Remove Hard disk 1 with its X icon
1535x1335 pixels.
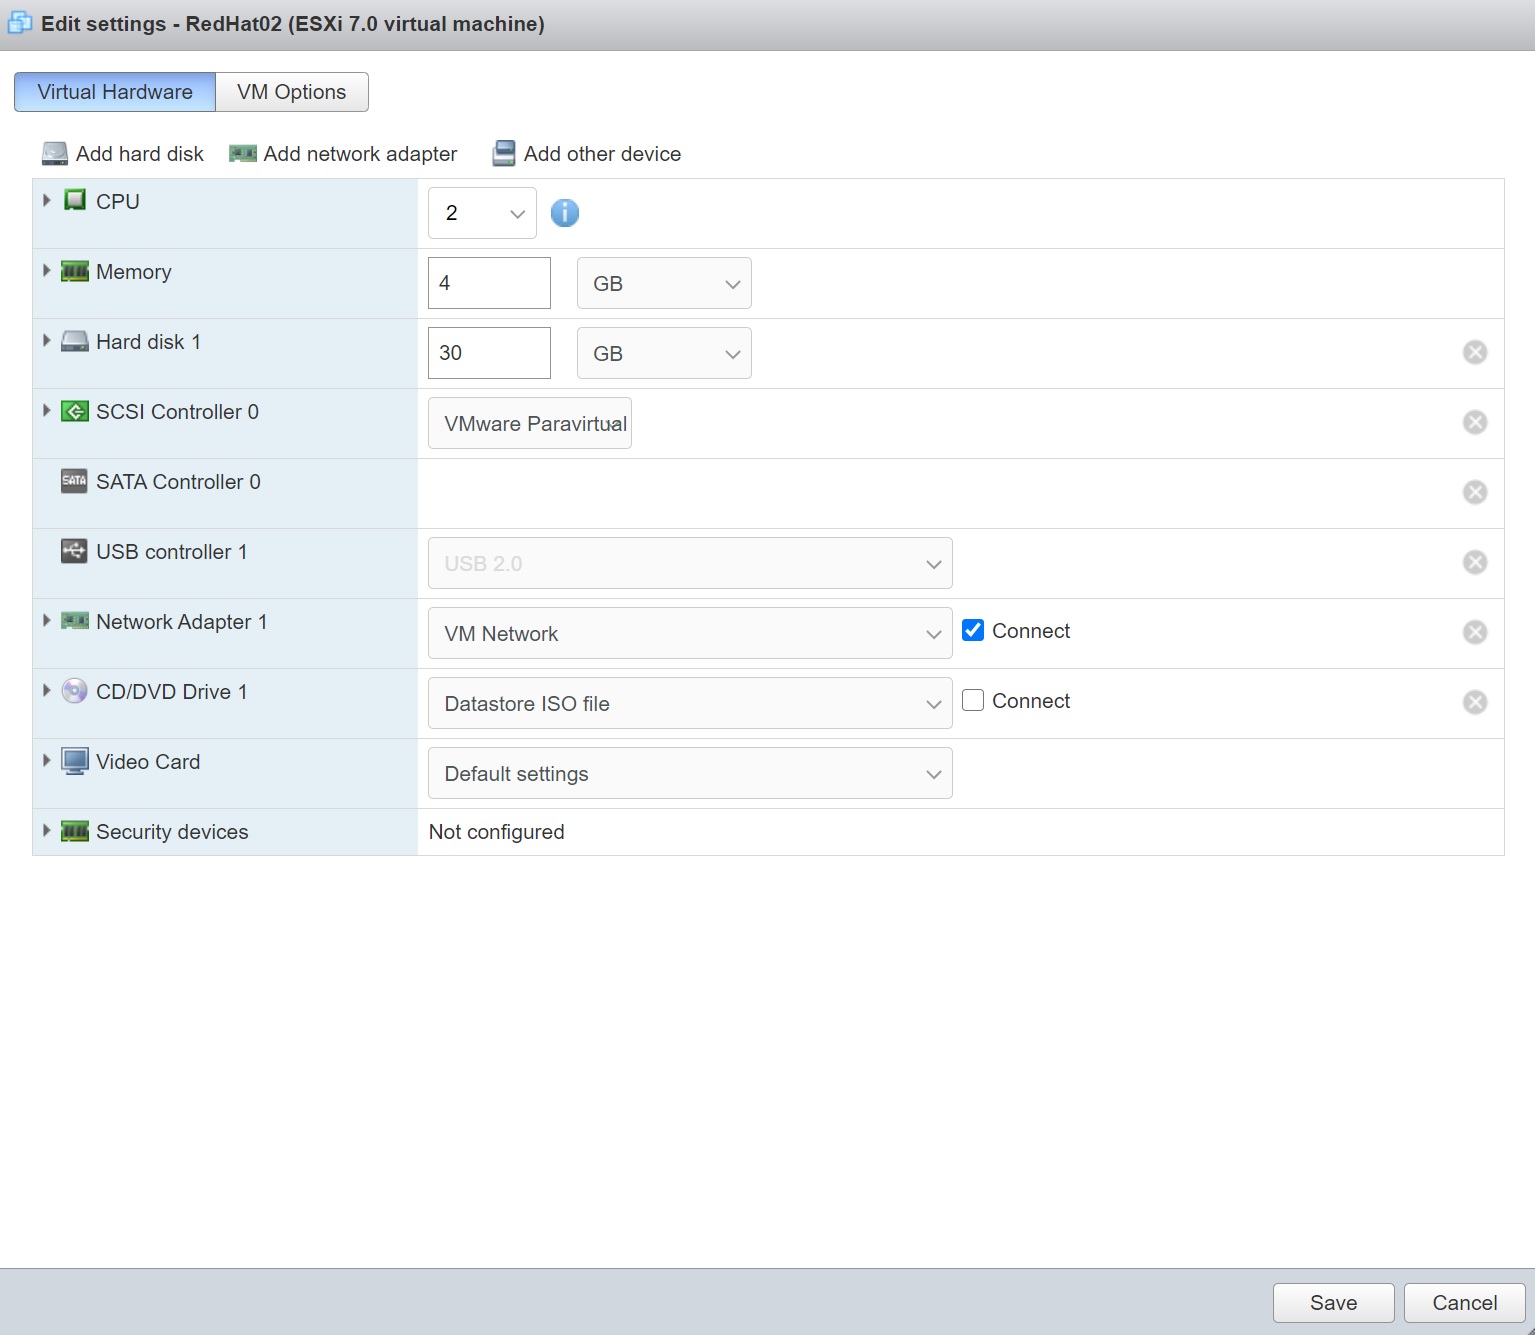pyautogui.click(x=1474, y=352)
